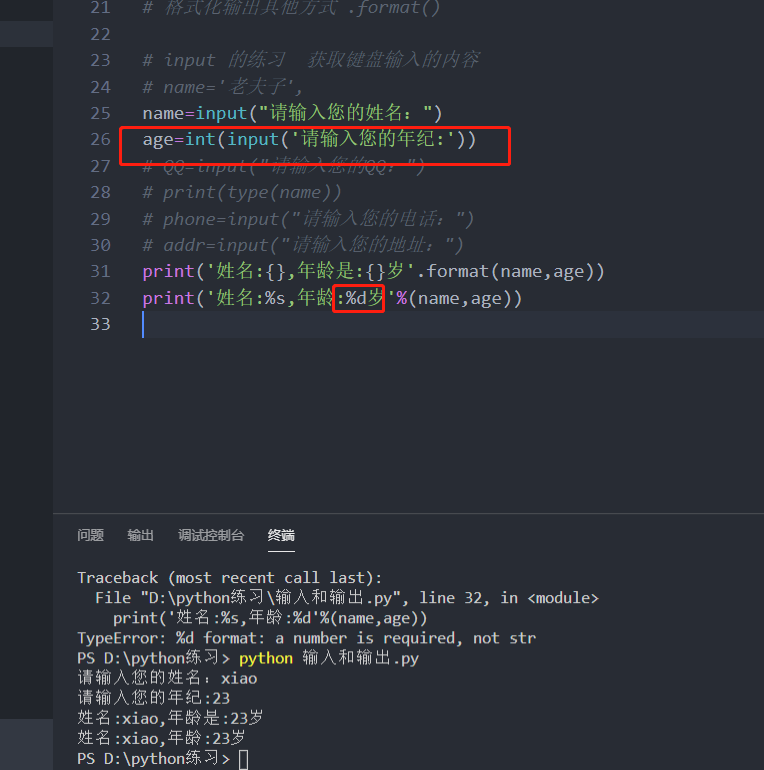Click the Traceback line in terminal
This screenshot has width=764, height=770.
point(230,578)
